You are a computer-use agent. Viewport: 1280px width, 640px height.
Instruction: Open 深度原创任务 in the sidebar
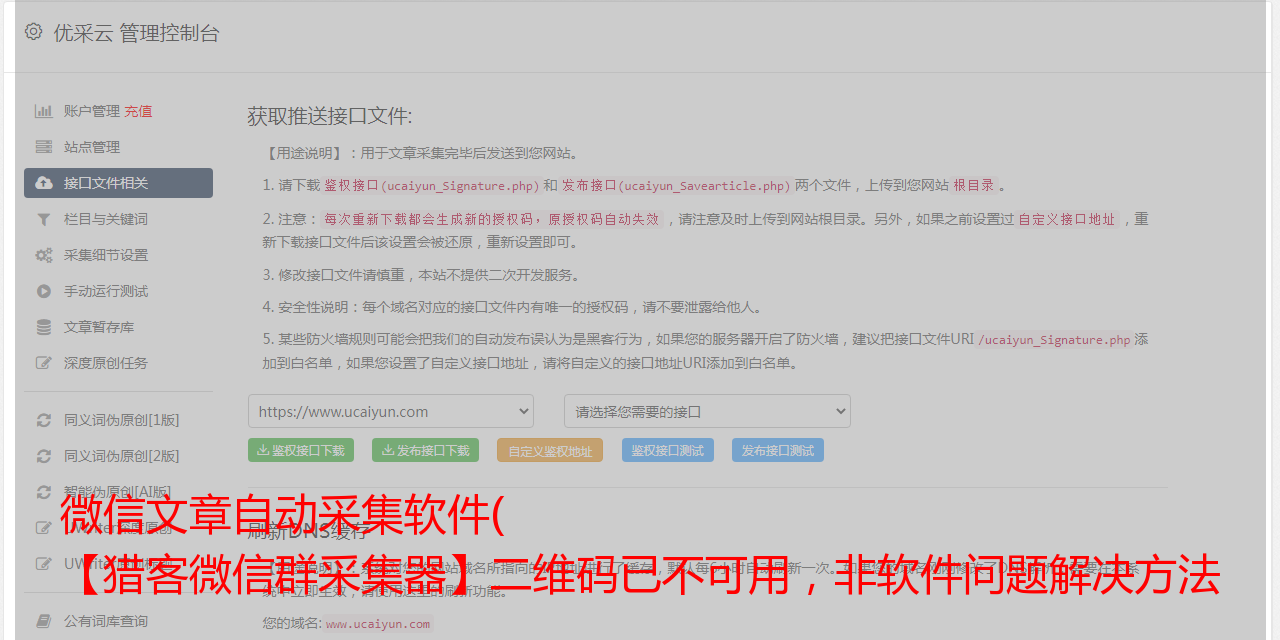(106, 363)
